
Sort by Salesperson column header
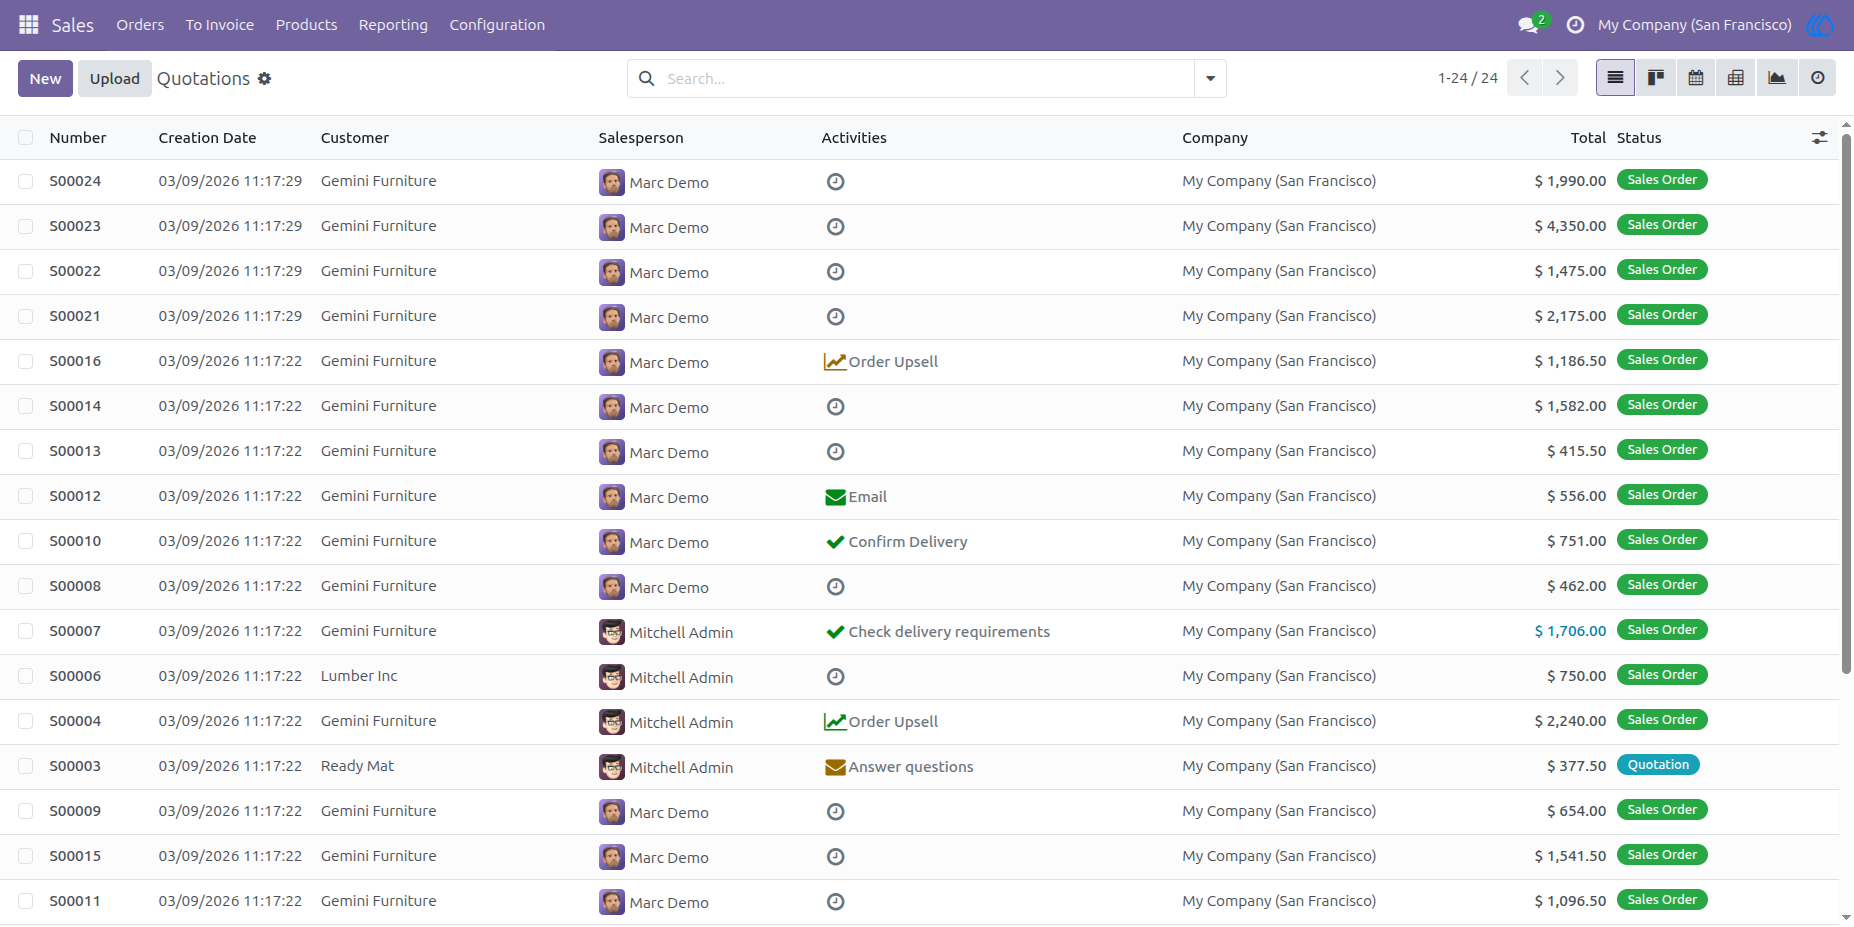pos(641,138)
